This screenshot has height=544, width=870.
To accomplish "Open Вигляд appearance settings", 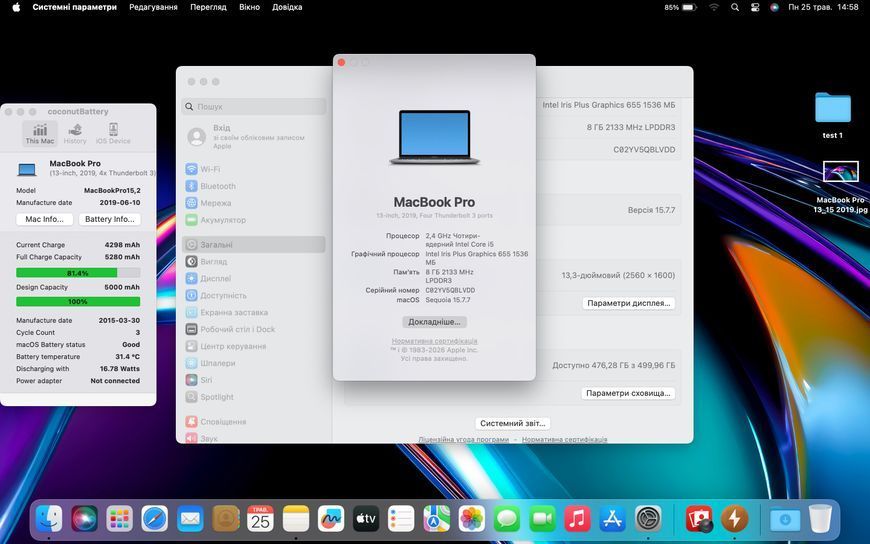I will tap(254, 261).
